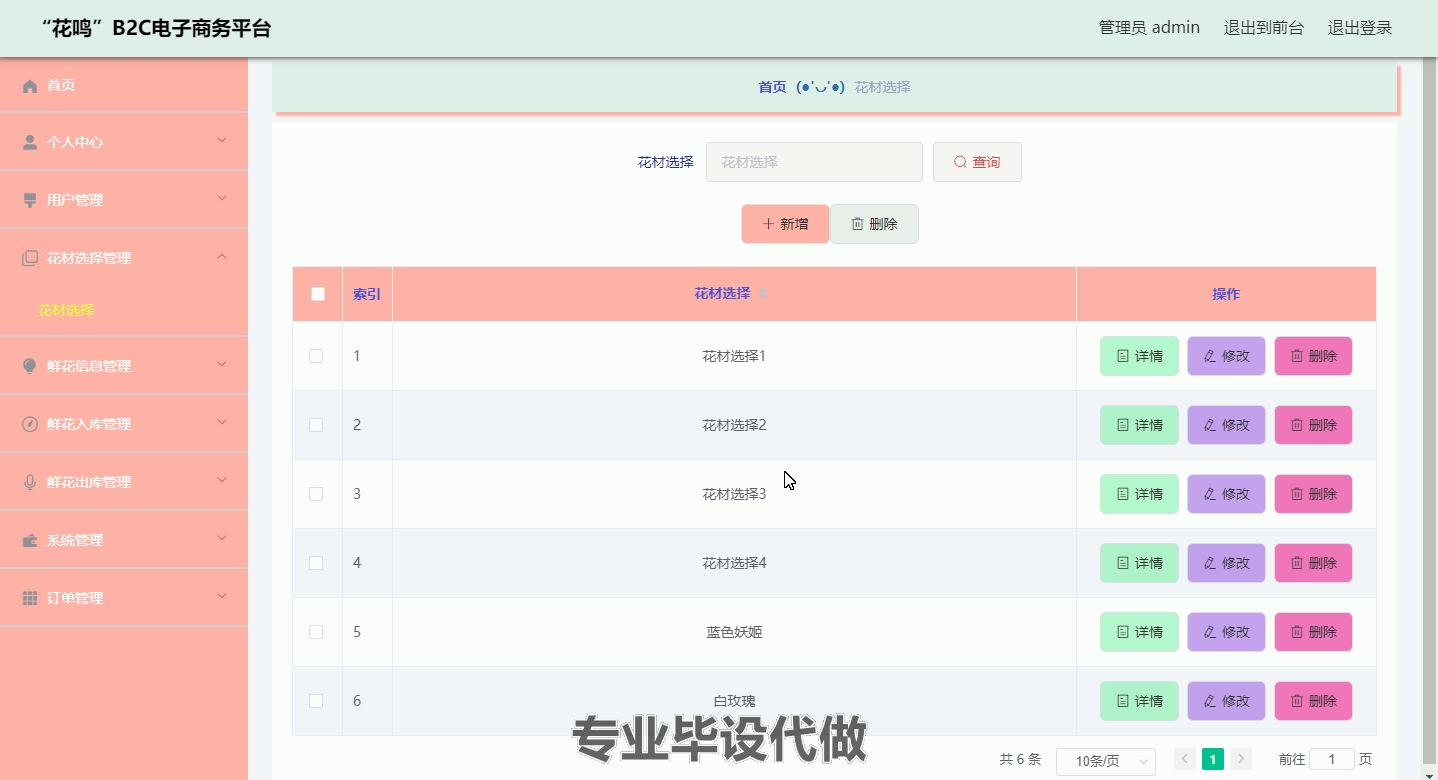The image size is (1438, 780).
Task: Check the box for row 花材选择4
Action: click(316, 563)
